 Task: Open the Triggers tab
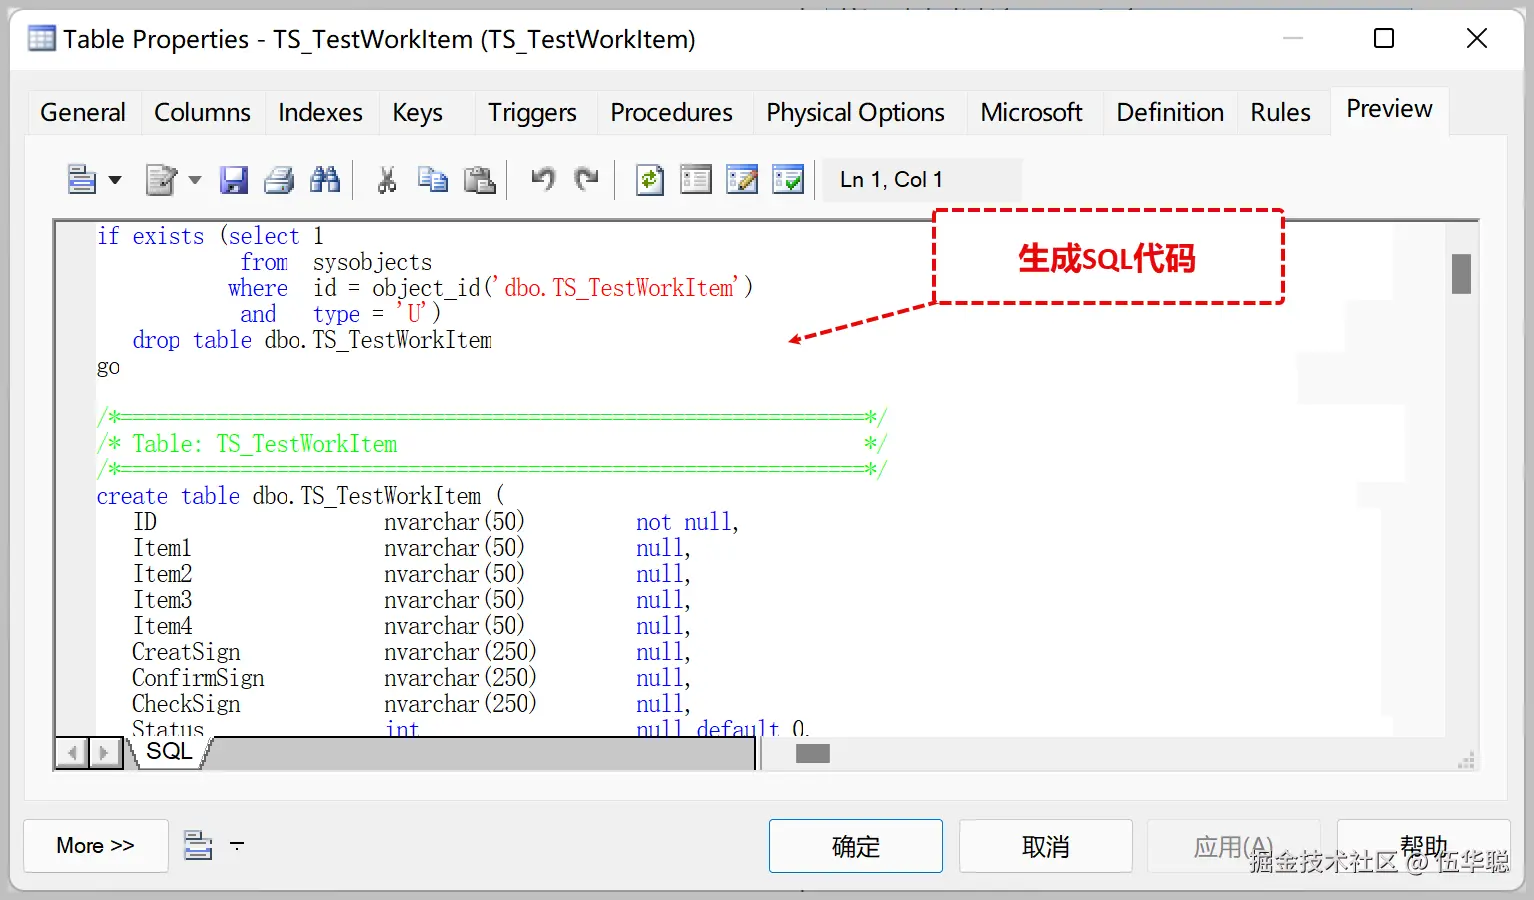click(x=532, y=112)
